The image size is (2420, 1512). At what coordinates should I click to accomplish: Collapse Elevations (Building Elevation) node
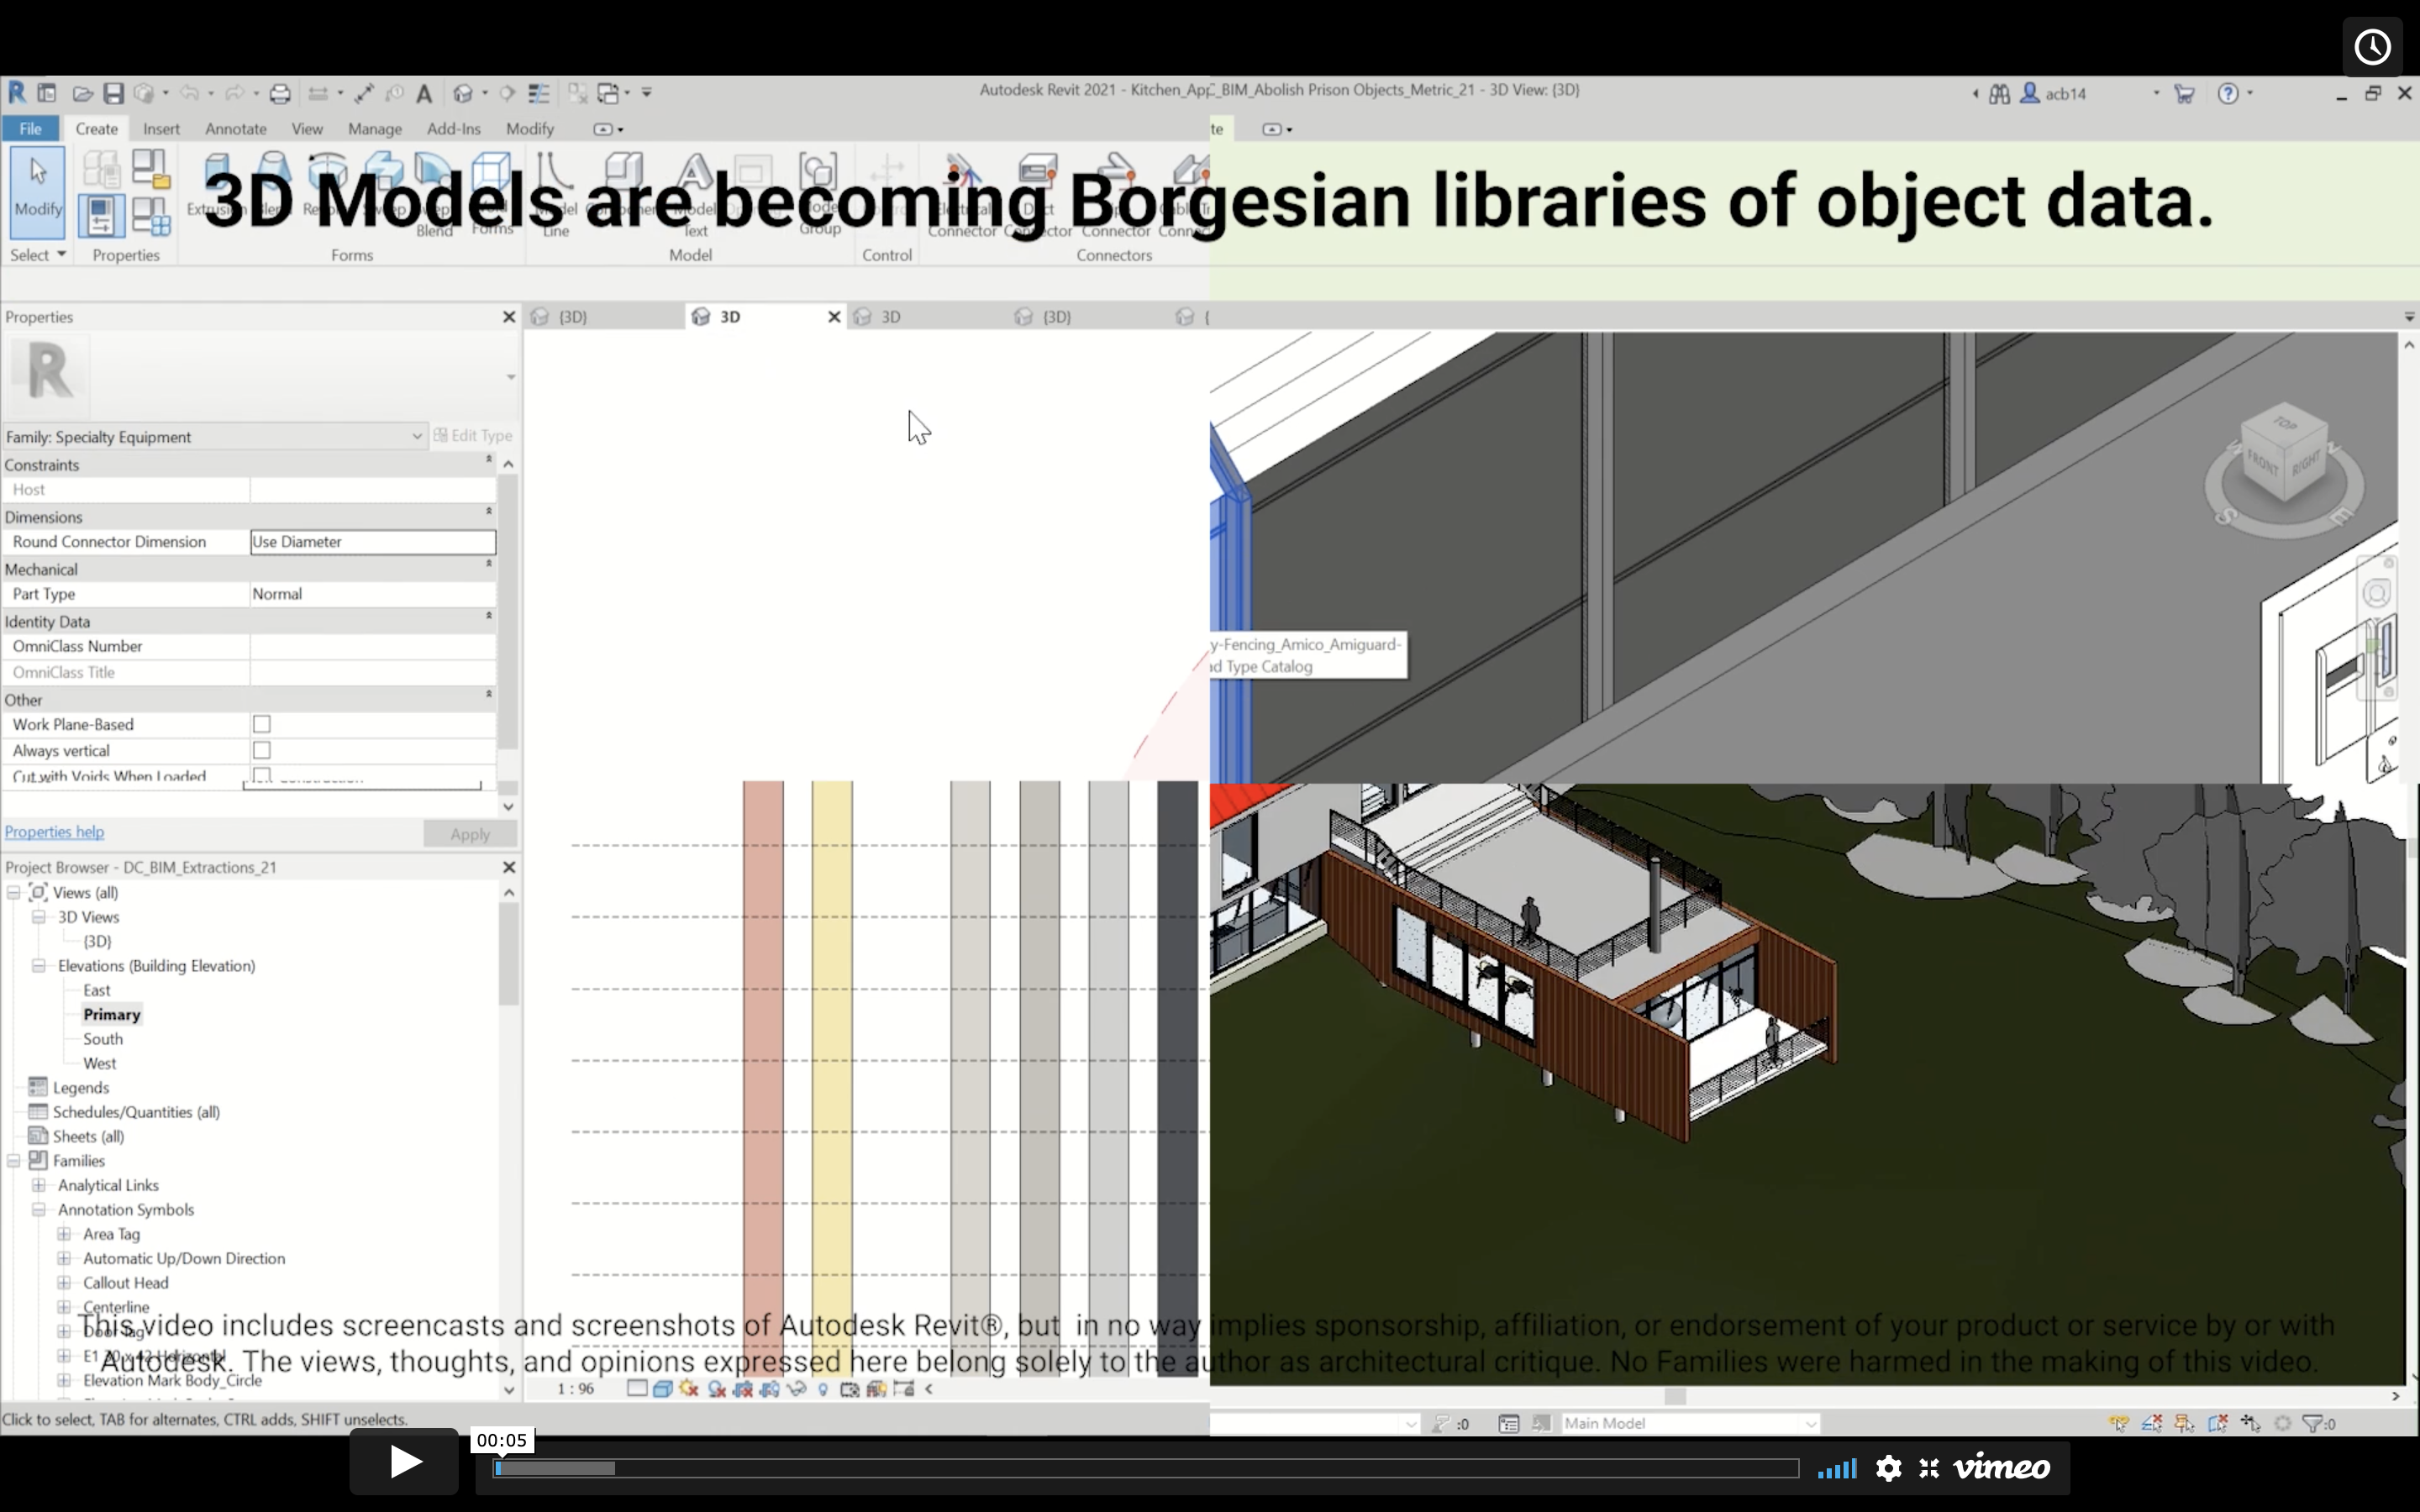pyautogui.click(x=39, y=966)
